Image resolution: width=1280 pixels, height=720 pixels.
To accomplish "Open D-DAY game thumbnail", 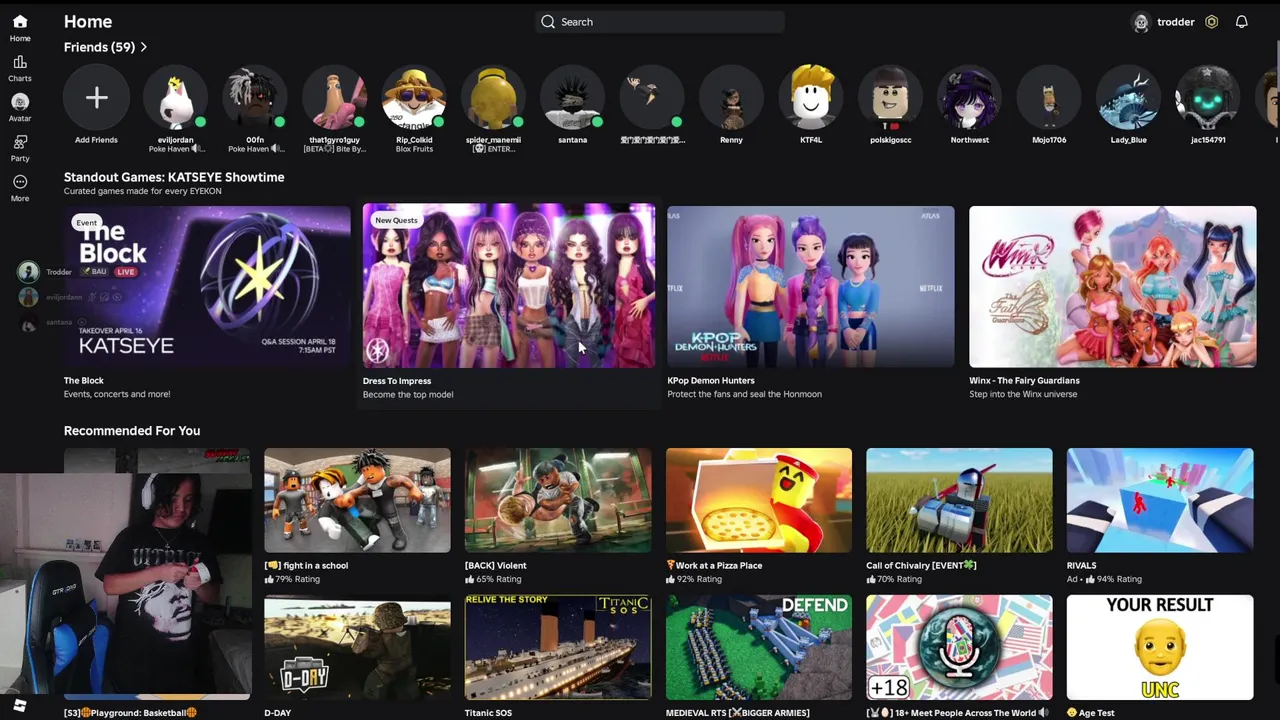I will point(357,647).
